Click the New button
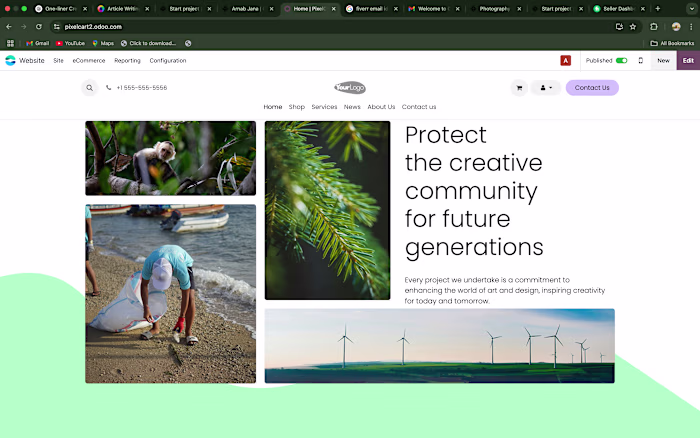700x438 pixels. (x=663, y=60)
